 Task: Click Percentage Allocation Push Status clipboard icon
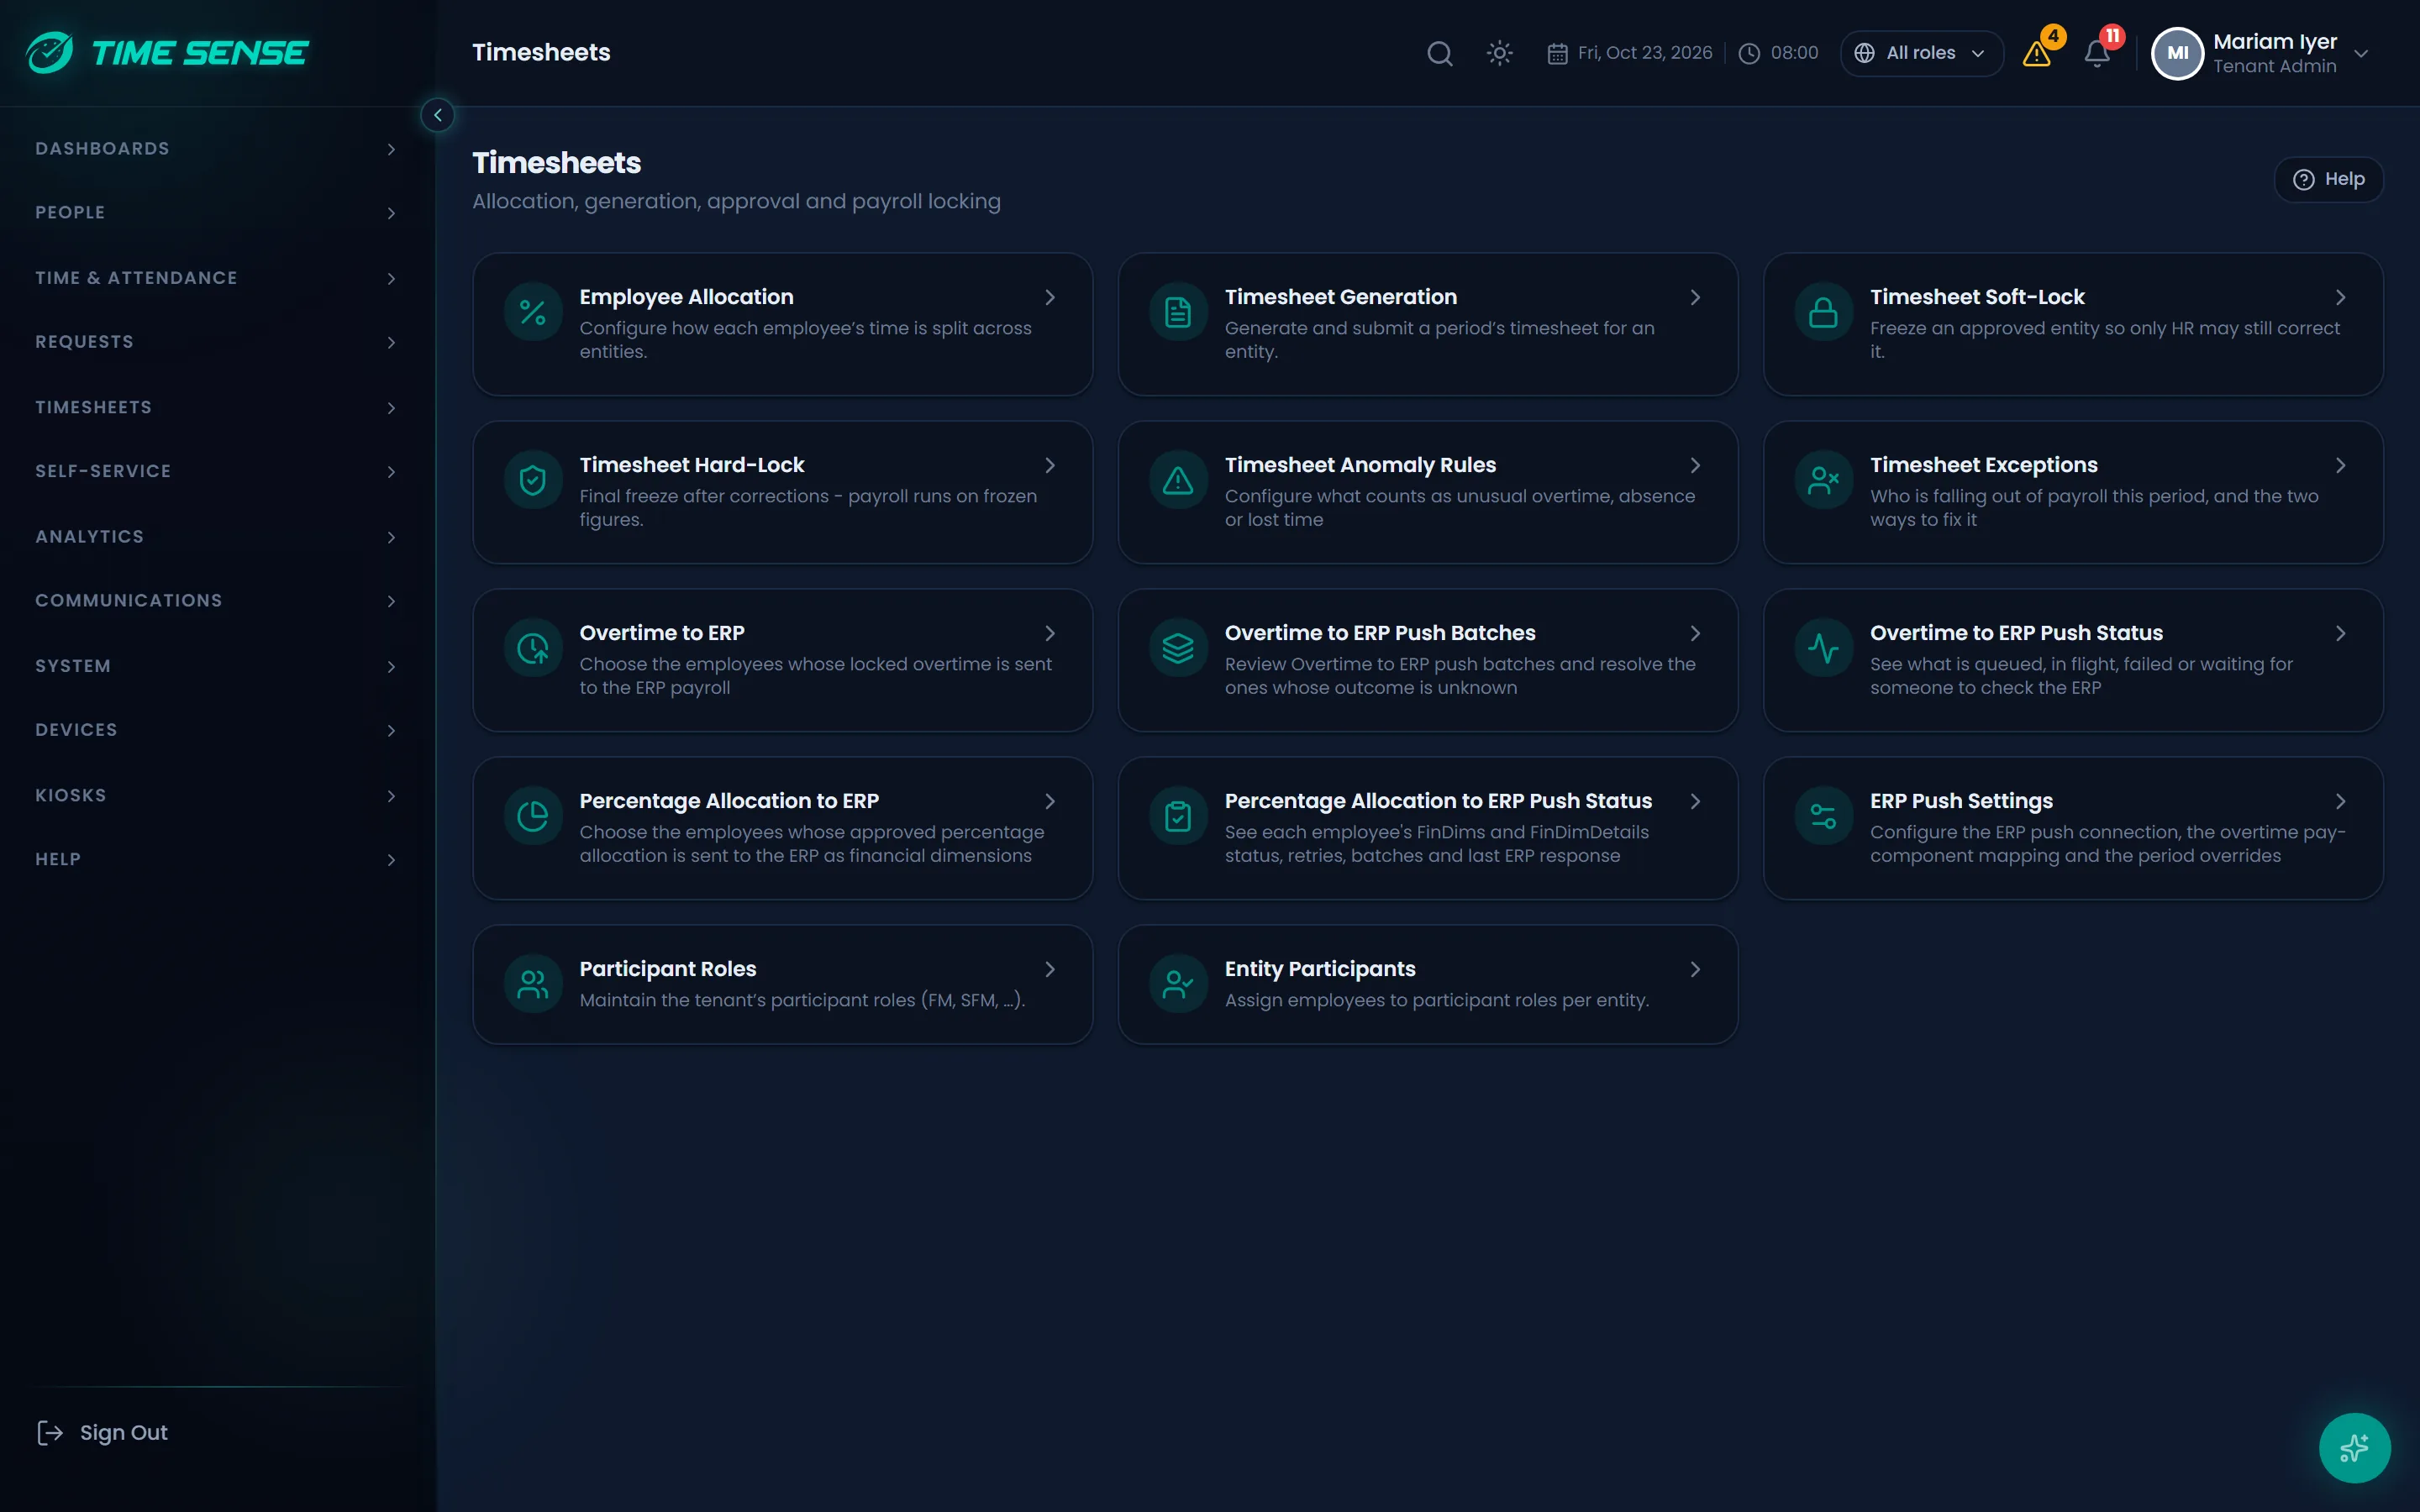1178,817
